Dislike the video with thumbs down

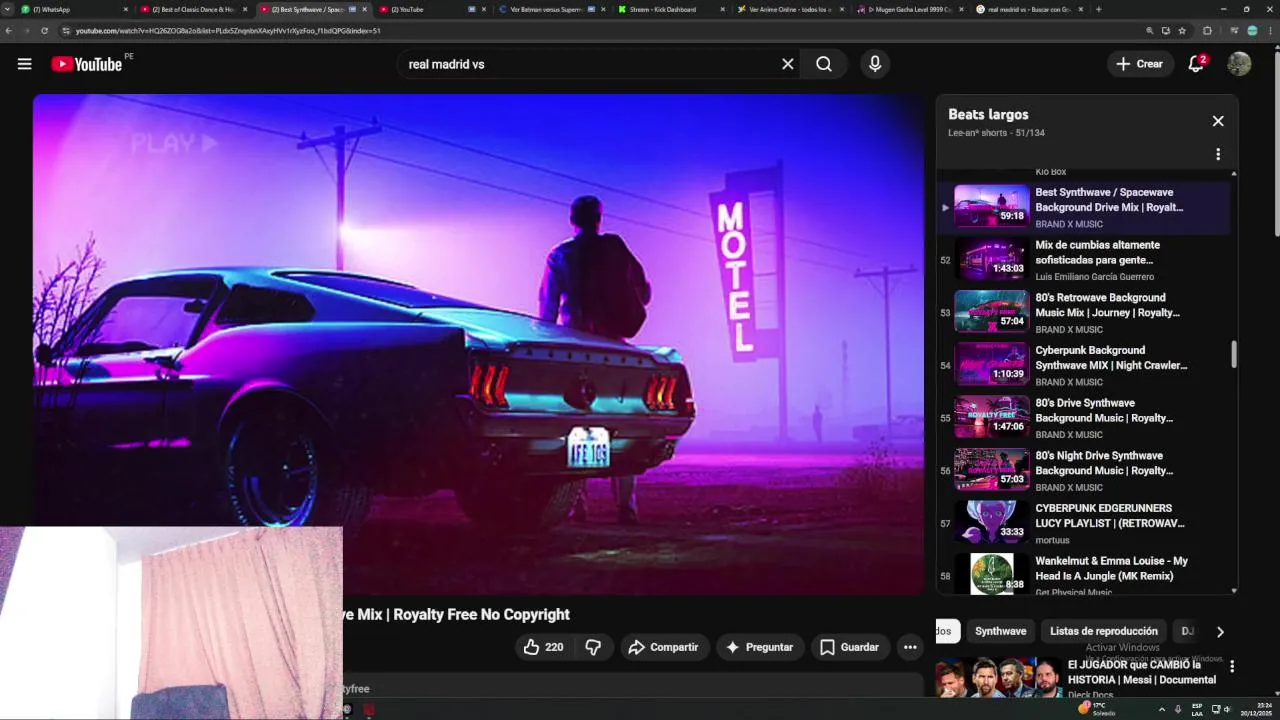click(593, 647)
